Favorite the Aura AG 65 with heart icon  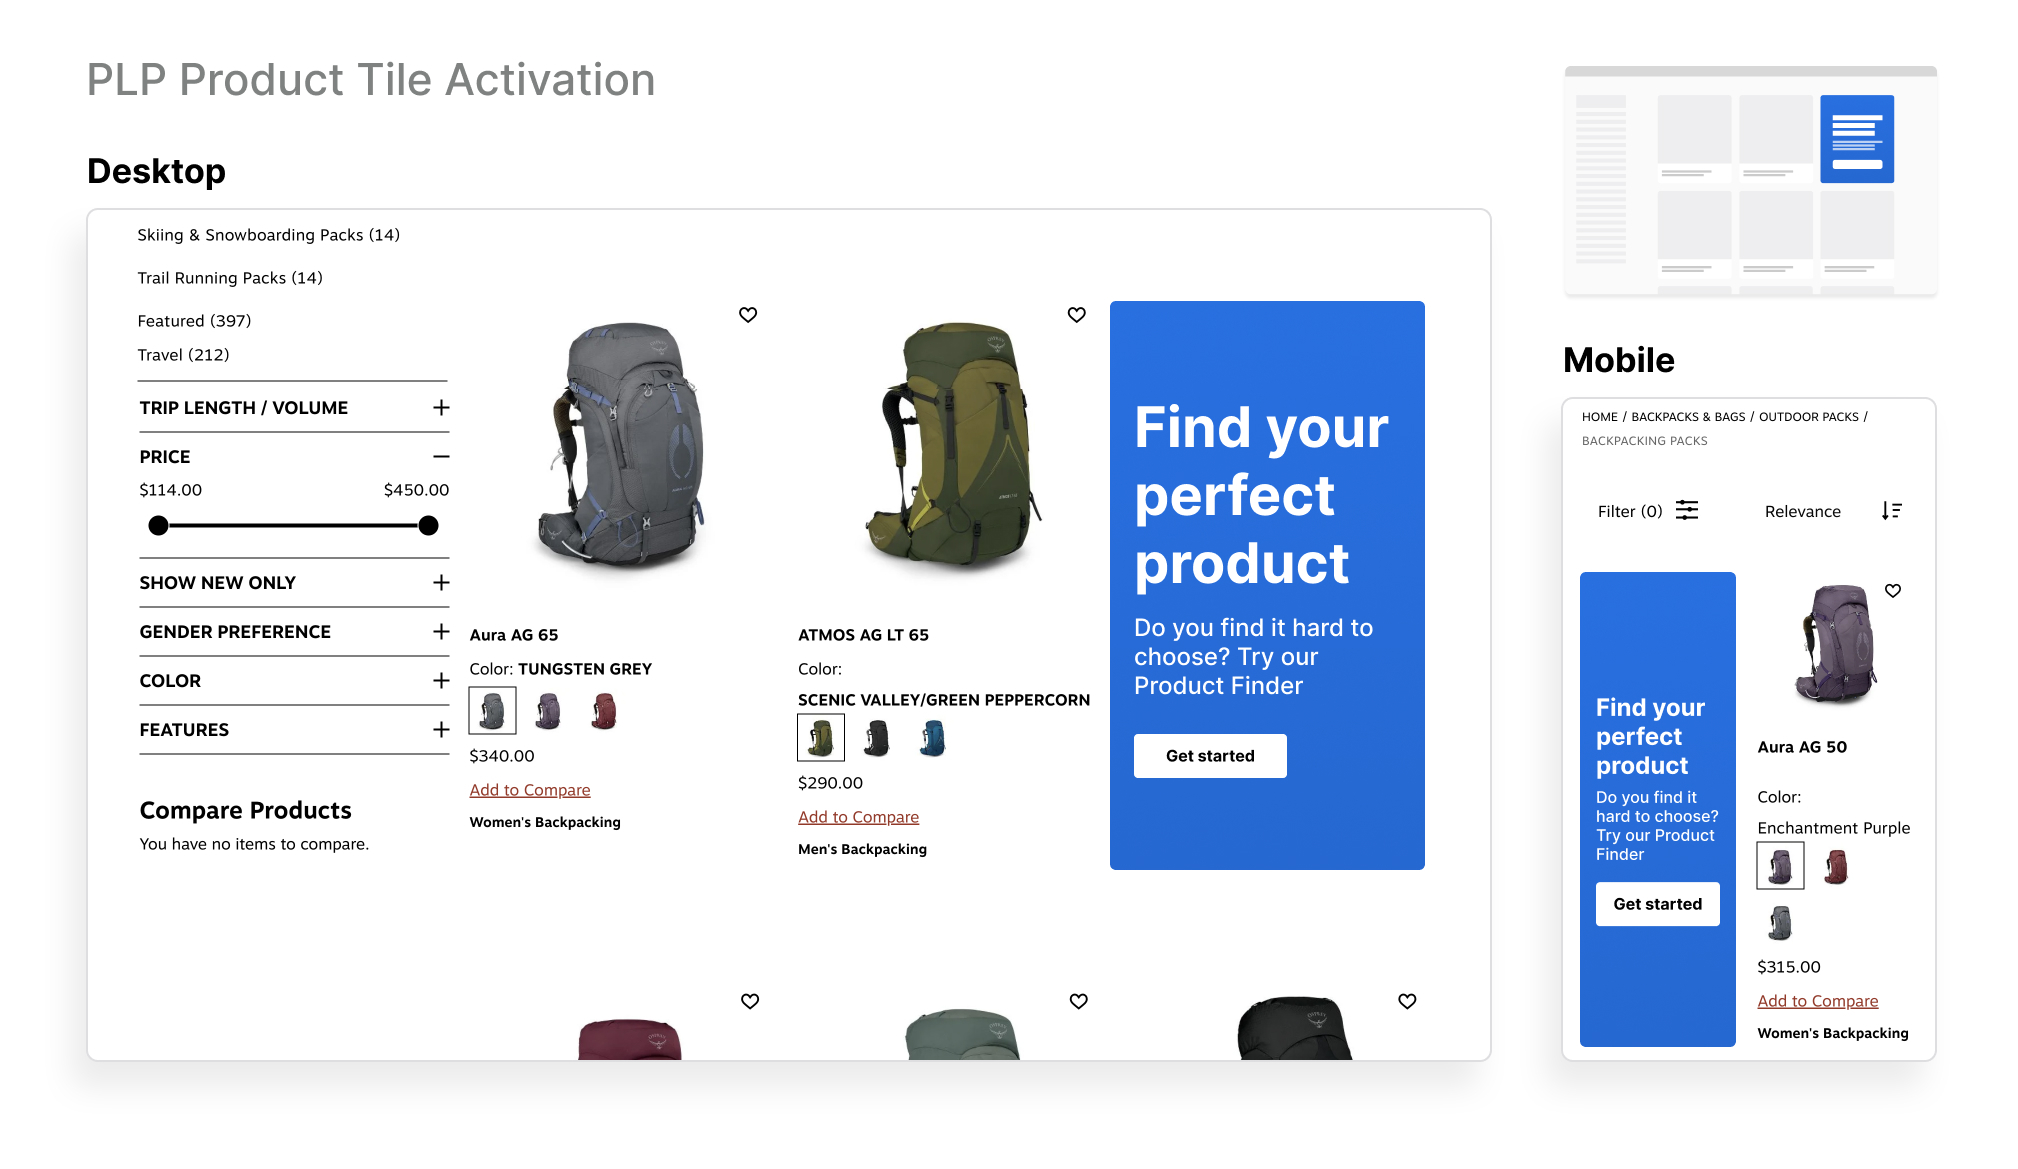click(748, 315)
